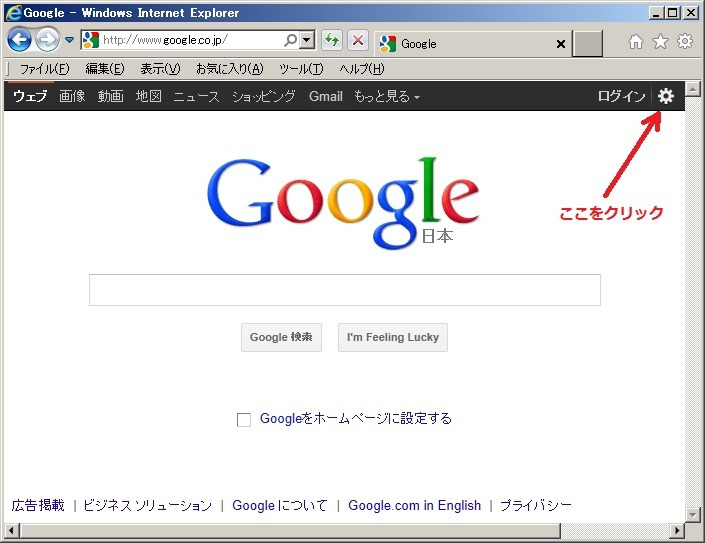Viewport: 705px width, 543px height.
Task: Click the ログイン sign-in link
Action: click(621, 96)
